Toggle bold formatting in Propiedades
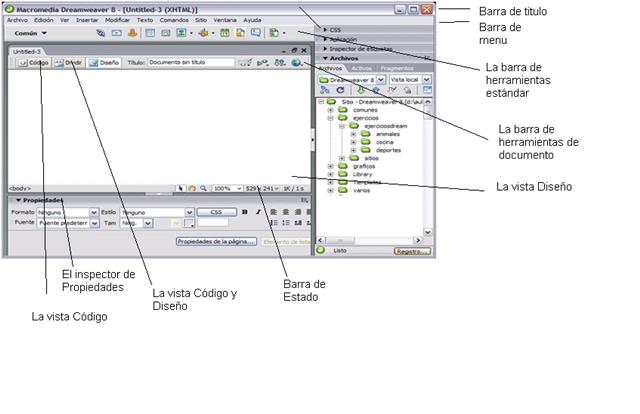 [x=244, y=212]
